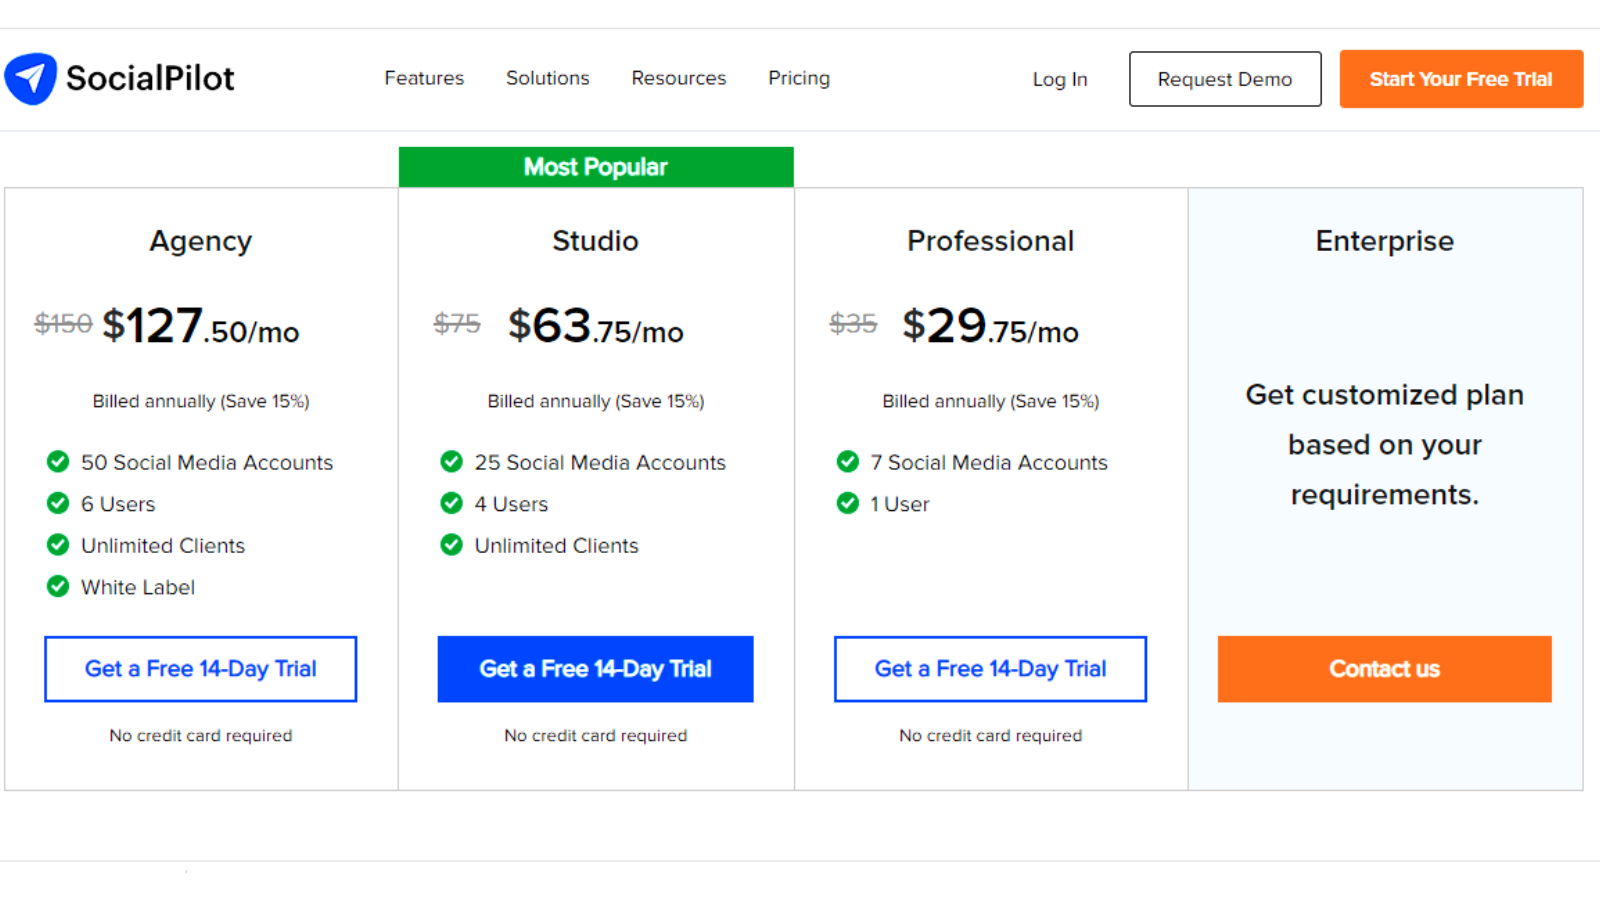Image resolution: width=1600 pixels, height=900 pixels.
Task: Expand the Resources menu
Action: click(678, 78)
